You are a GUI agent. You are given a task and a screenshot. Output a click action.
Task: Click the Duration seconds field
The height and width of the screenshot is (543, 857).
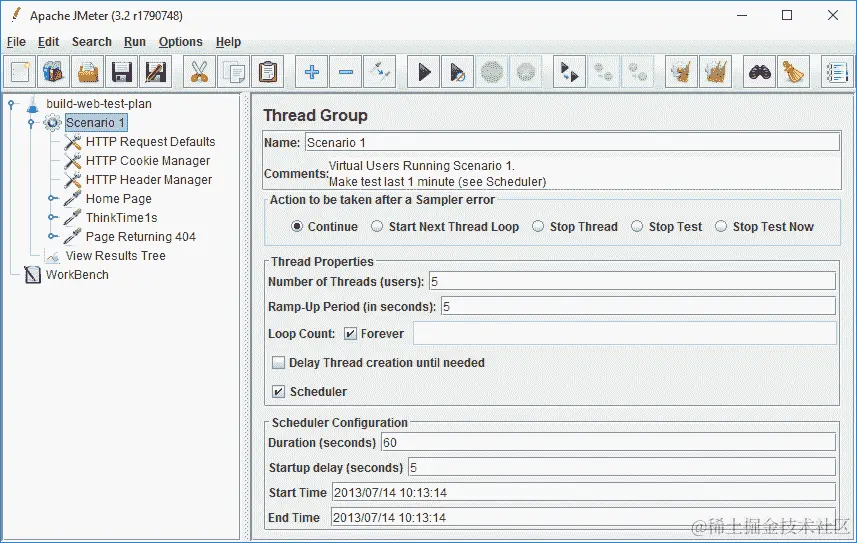608,442
